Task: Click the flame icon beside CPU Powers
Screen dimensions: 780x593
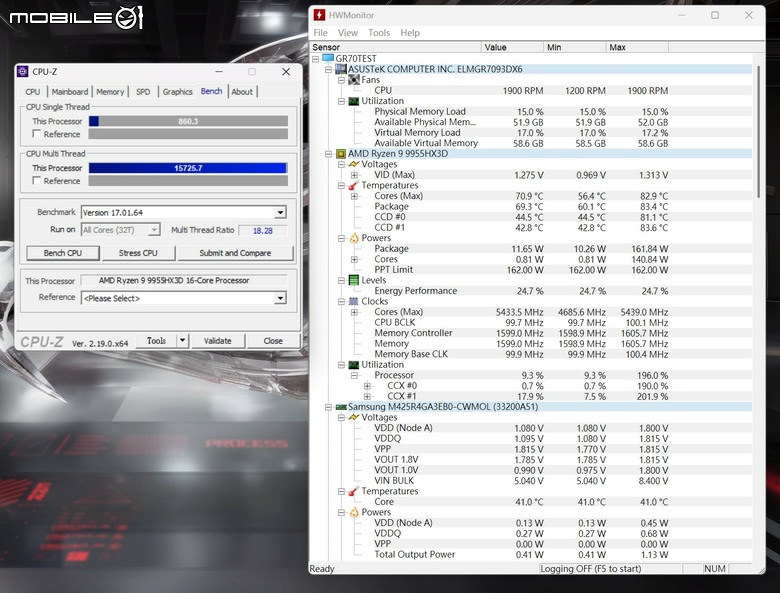Action: pyautogui.click(x=354, y=238)
